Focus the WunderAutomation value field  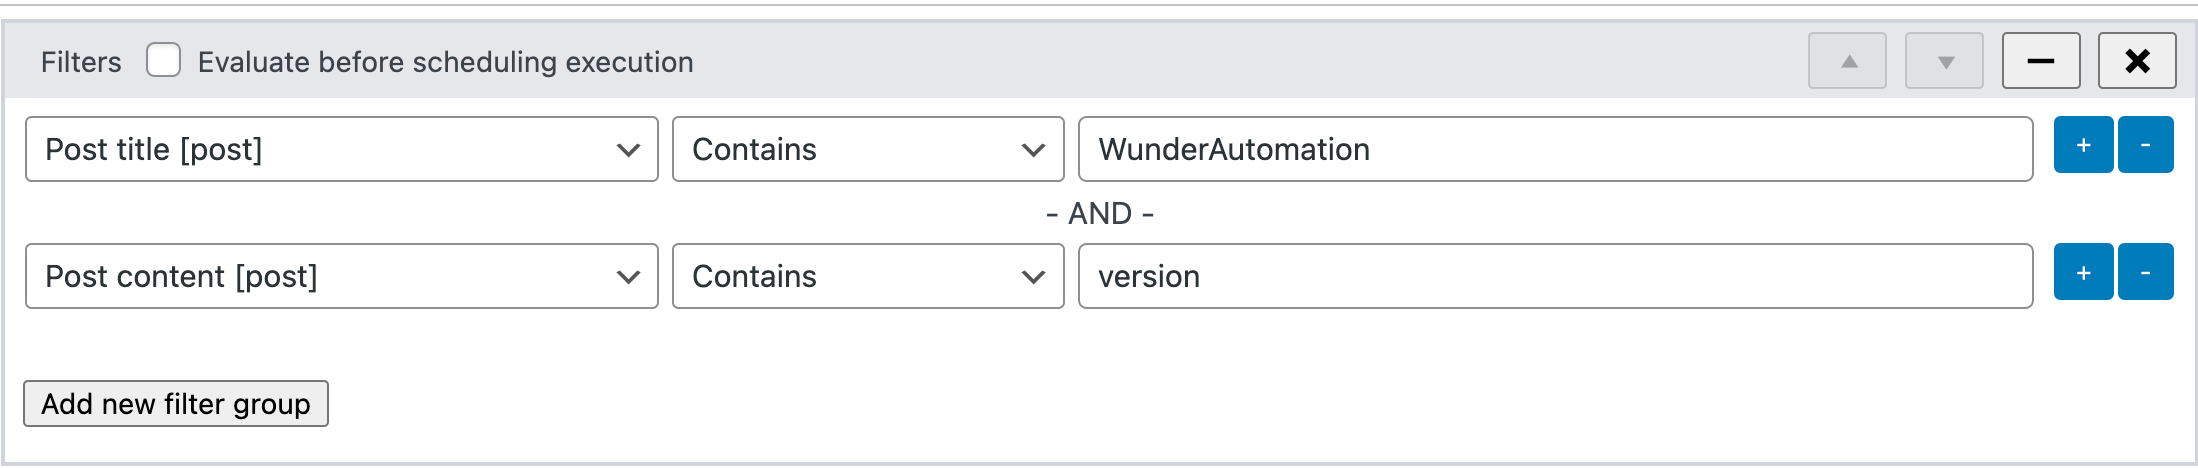(1555, 149)
